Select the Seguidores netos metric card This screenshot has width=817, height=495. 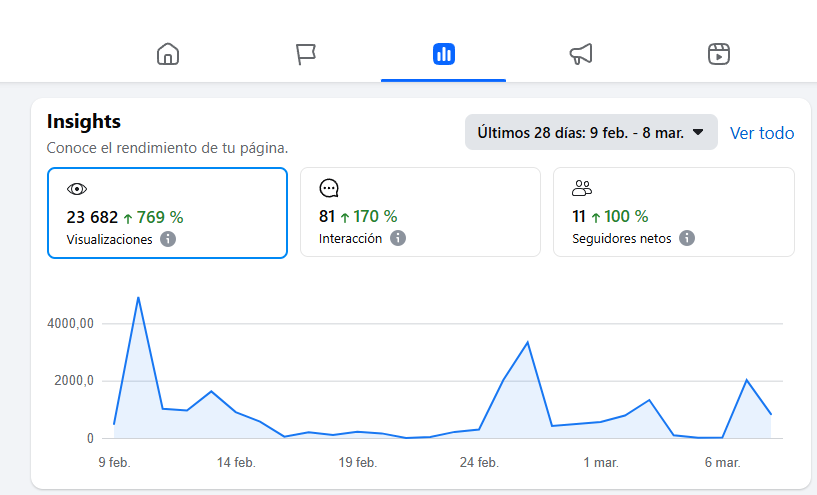(x=674, y=212)
